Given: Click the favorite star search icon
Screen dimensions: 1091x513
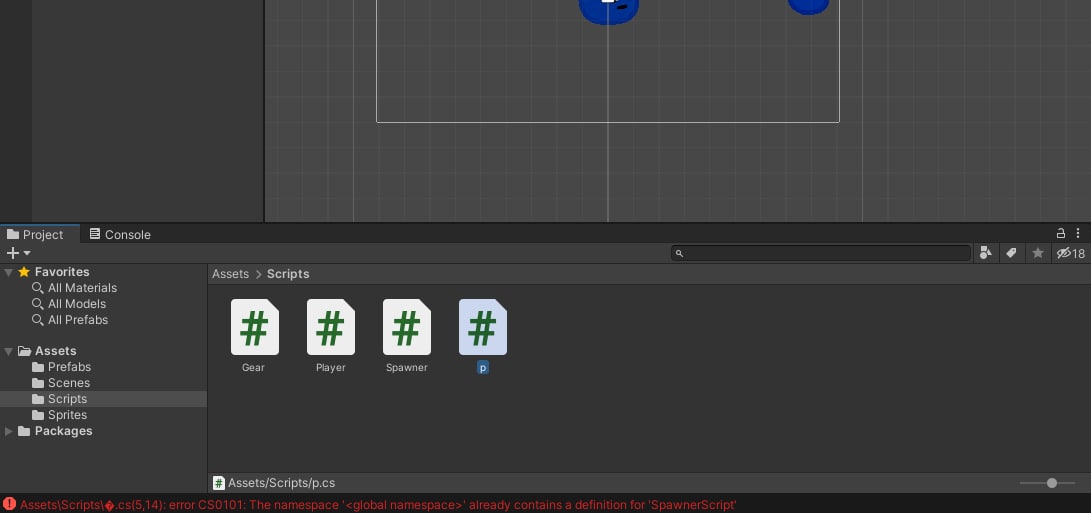Looking at the screenshot, I should [1037, 253].
